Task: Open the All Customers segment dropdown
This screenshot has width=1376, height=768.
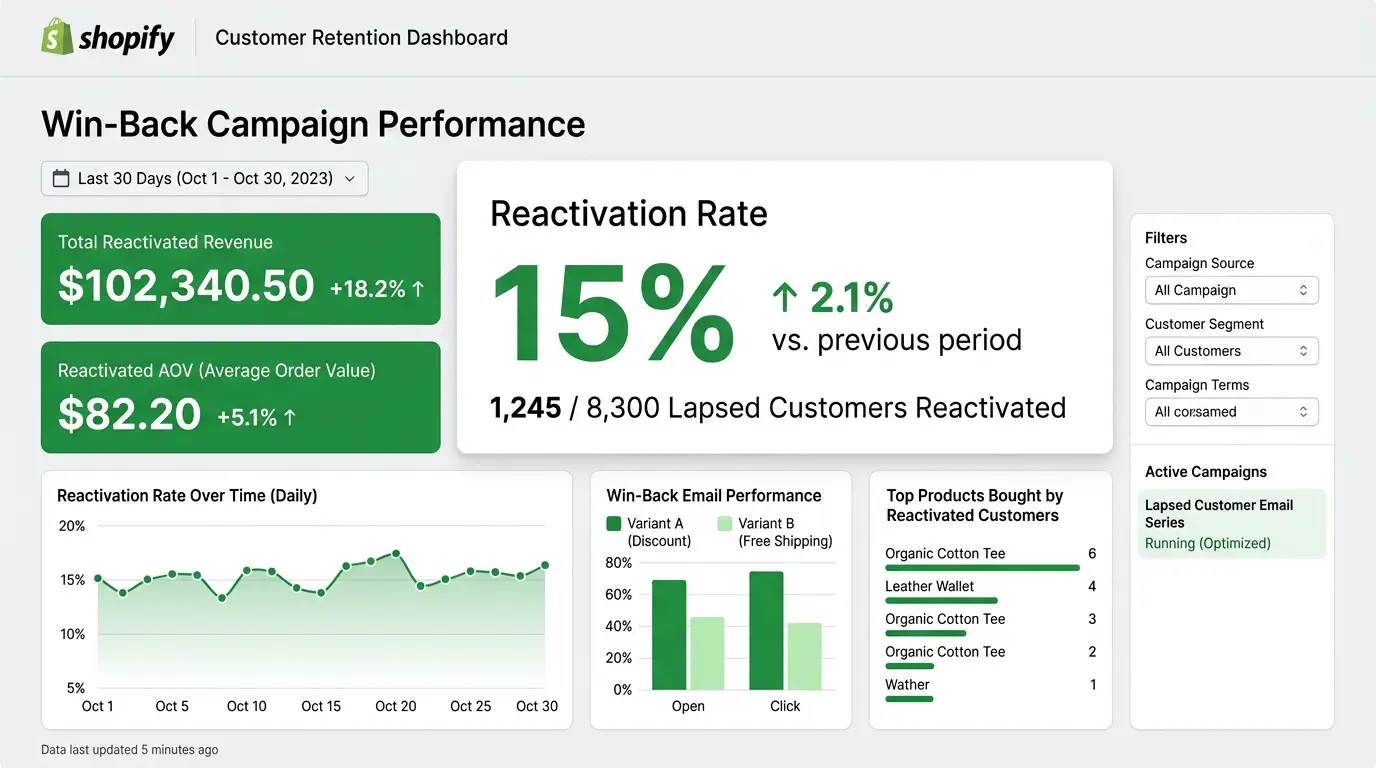Action: click(x=1231, y=350)
